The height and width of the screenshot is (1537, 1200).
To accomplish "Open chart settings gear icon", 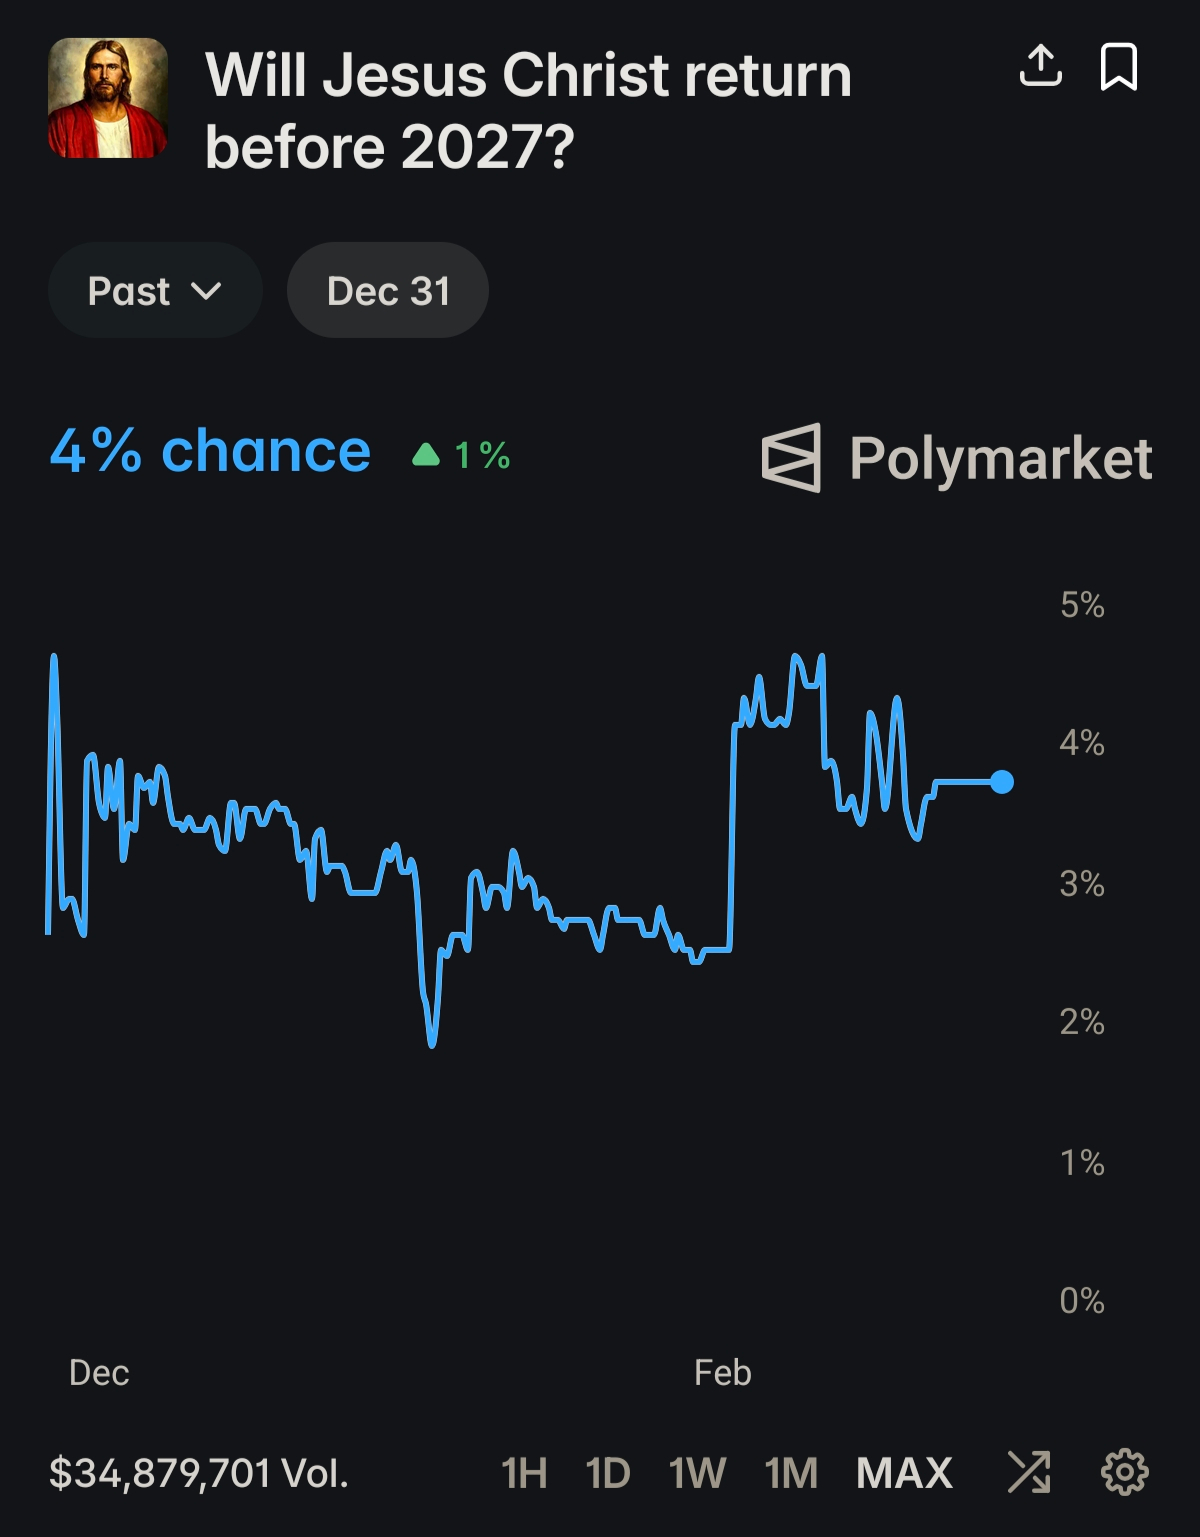I will point(1124,1472).
